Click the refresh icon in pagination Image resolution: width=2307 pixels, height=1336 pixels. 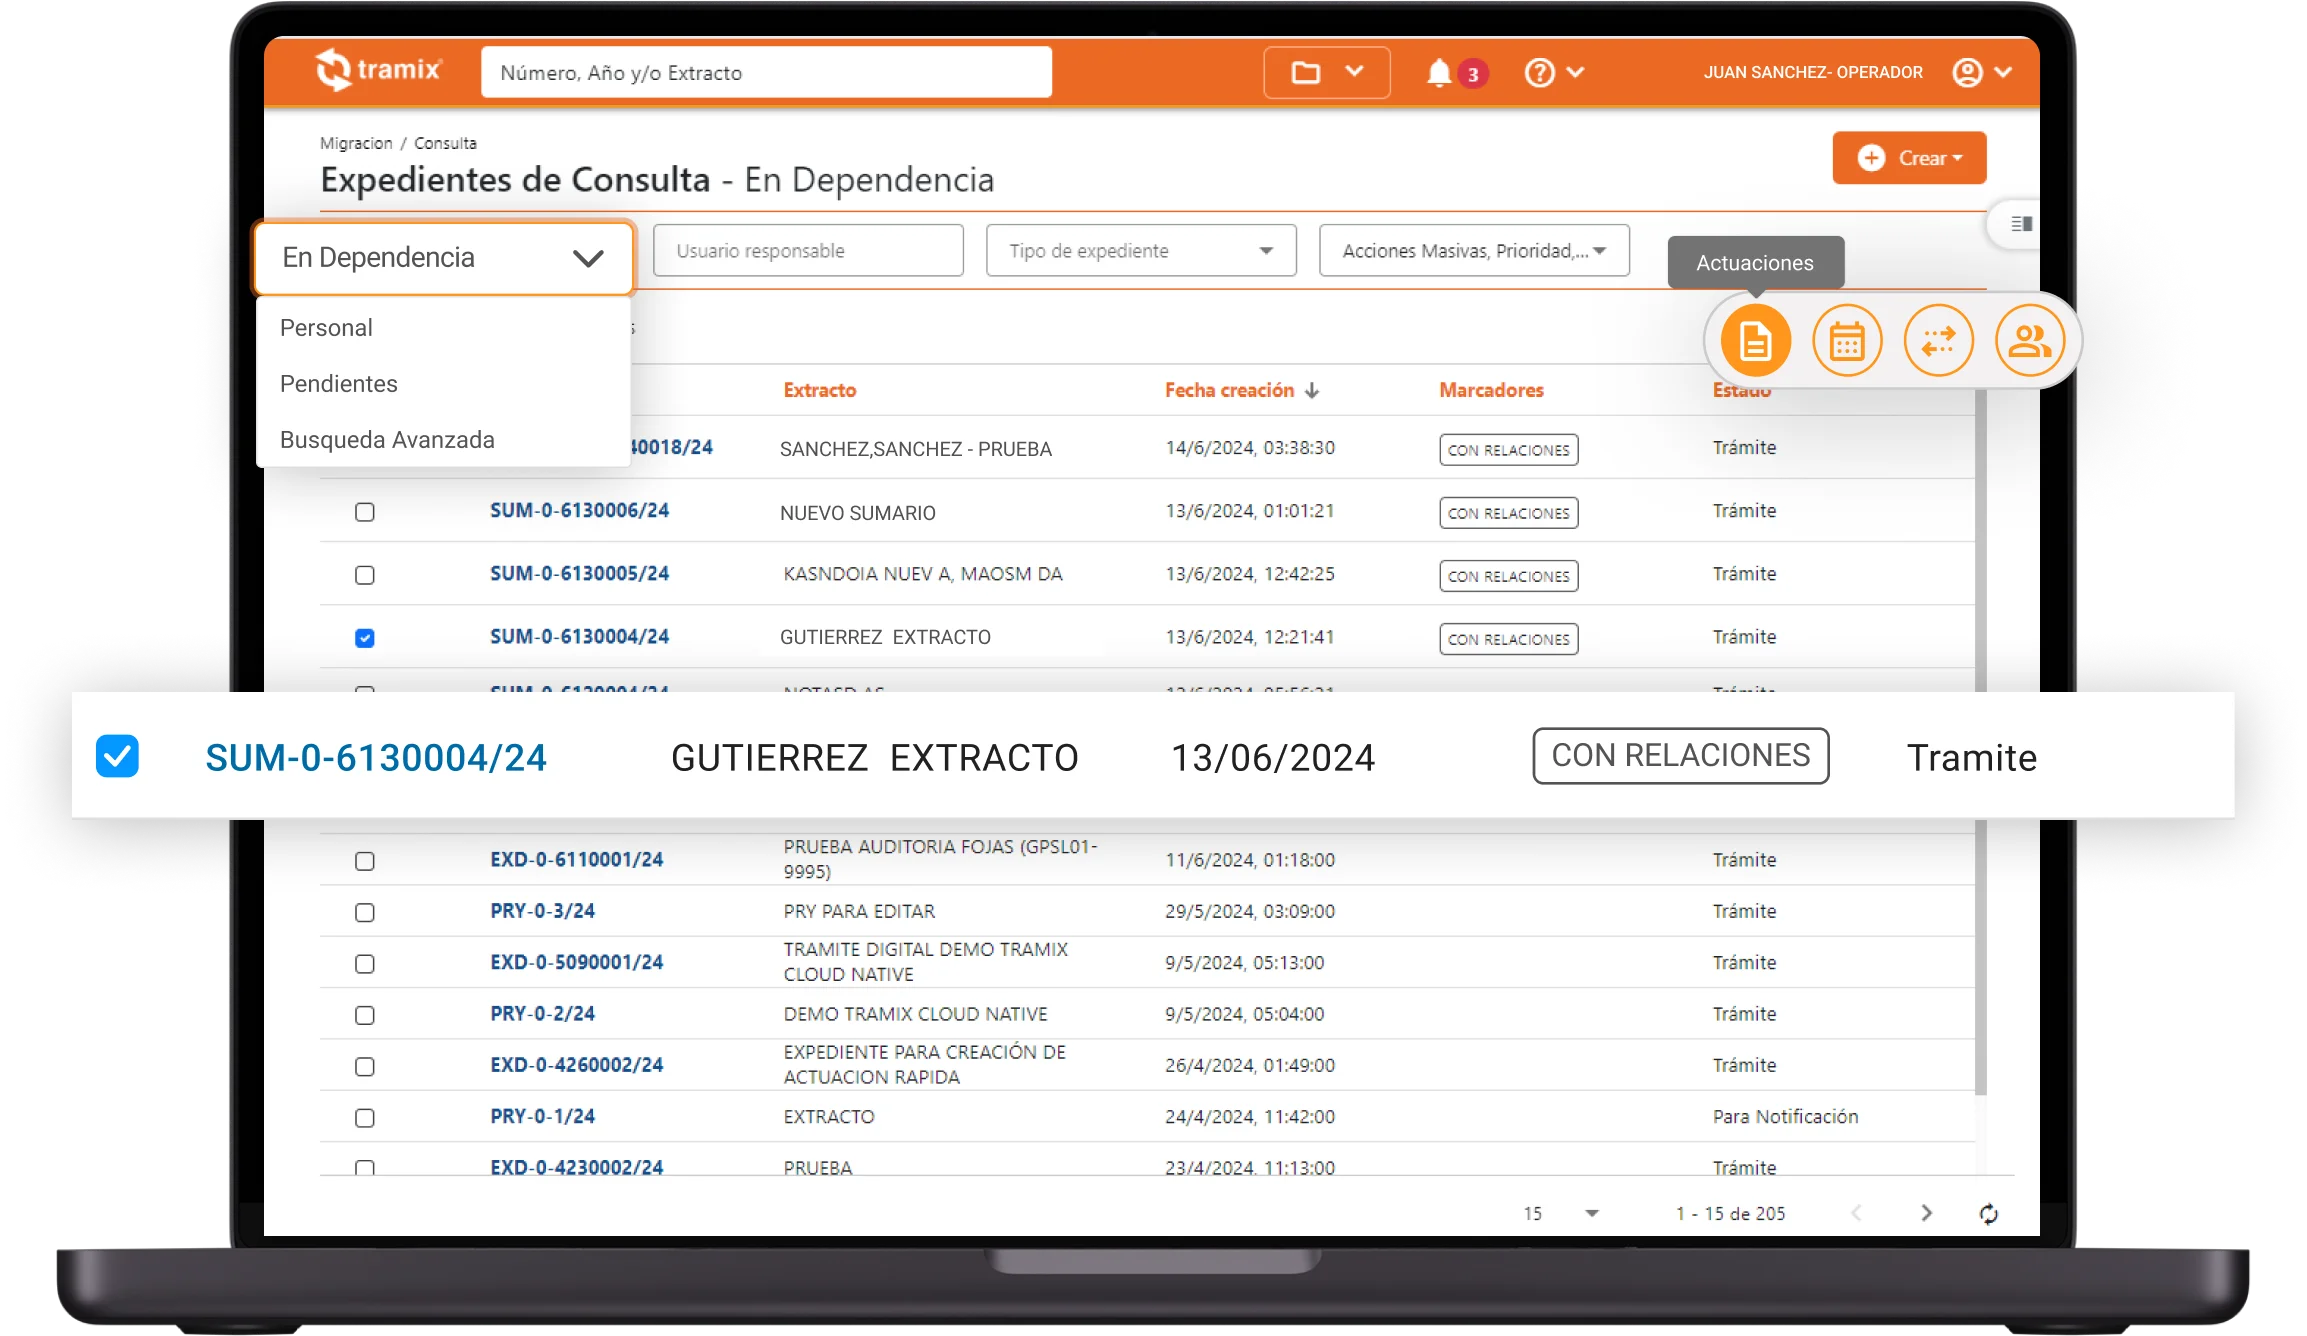(1988, 1213)
